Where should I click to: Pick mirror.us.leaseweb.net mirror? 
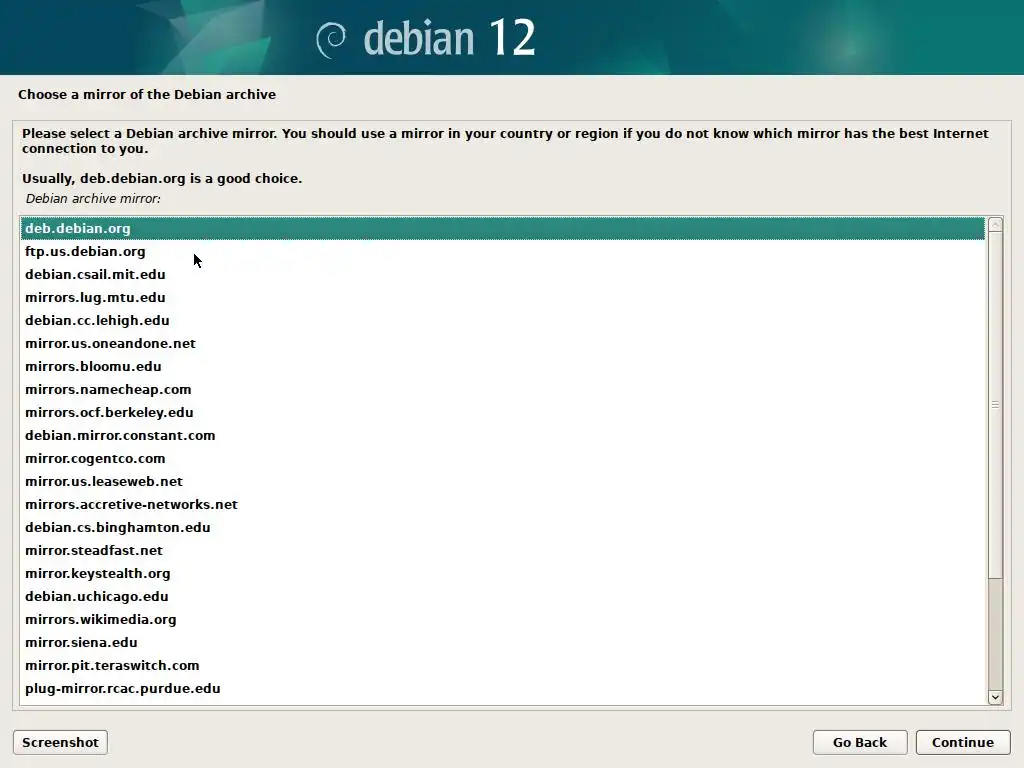[502, 481]
